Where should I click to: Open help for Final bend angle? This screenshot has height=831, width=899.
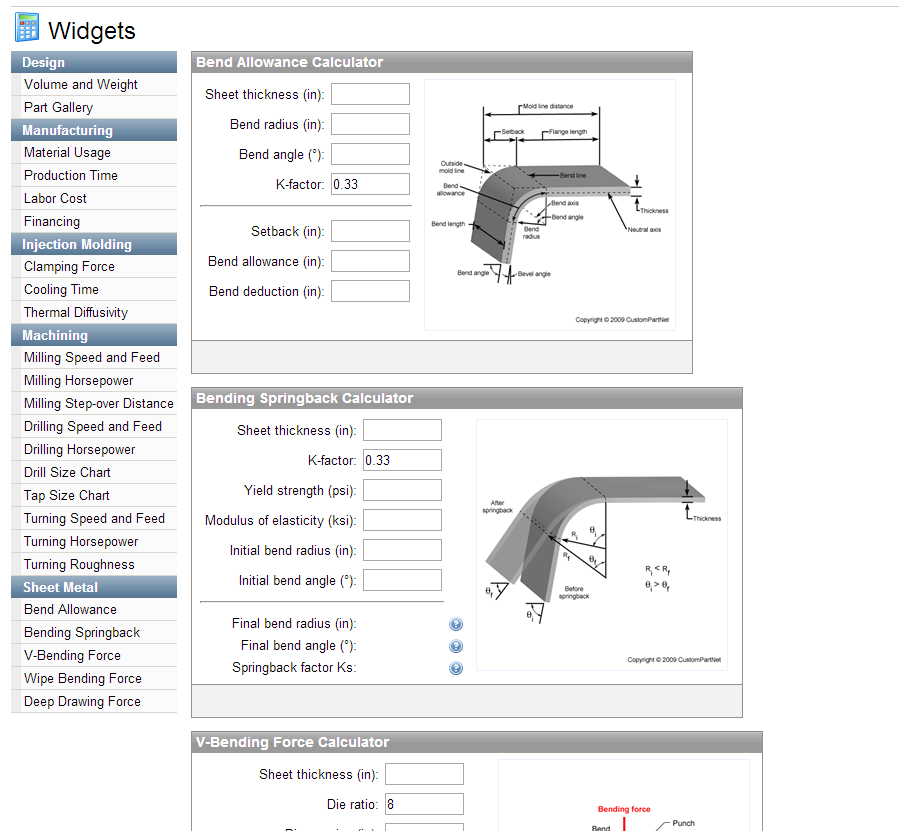456,646
